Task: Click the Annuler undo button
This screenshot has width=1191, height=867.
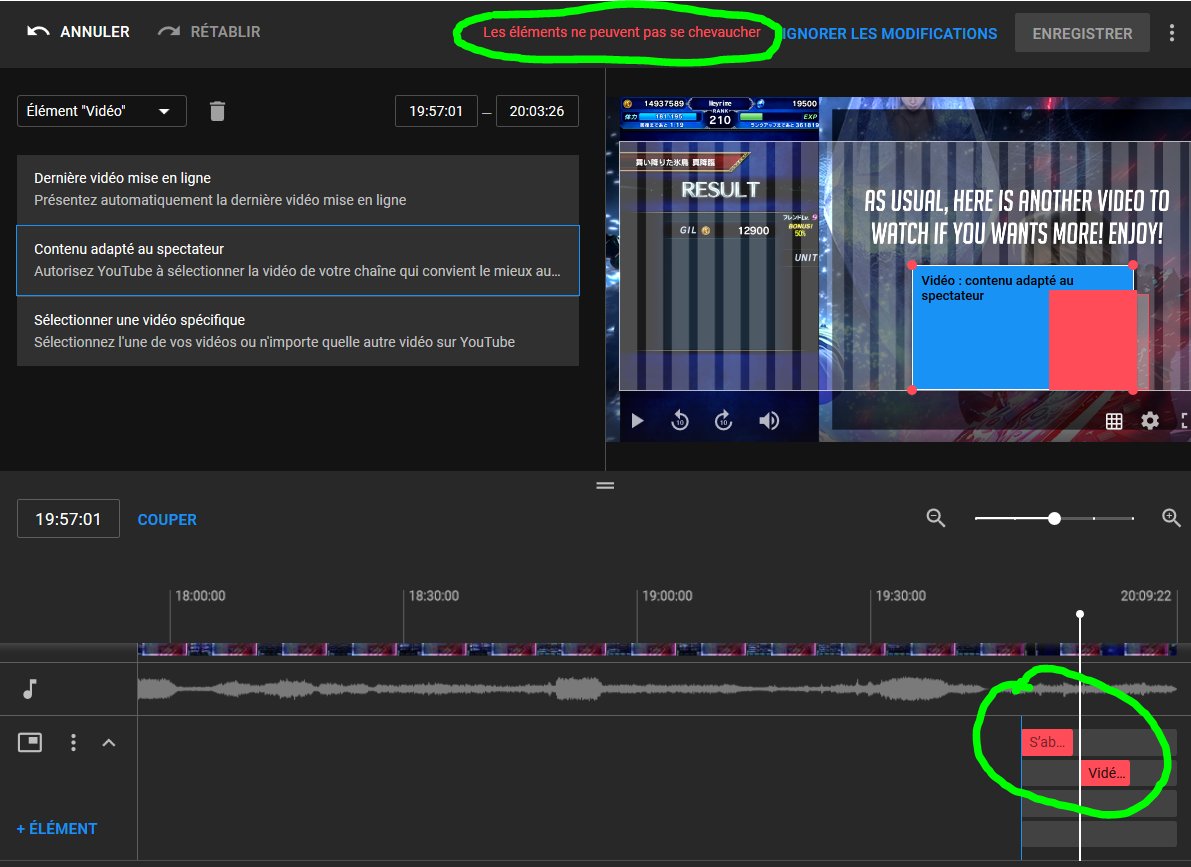Action: pyautogui.click(x=78, y=32)
